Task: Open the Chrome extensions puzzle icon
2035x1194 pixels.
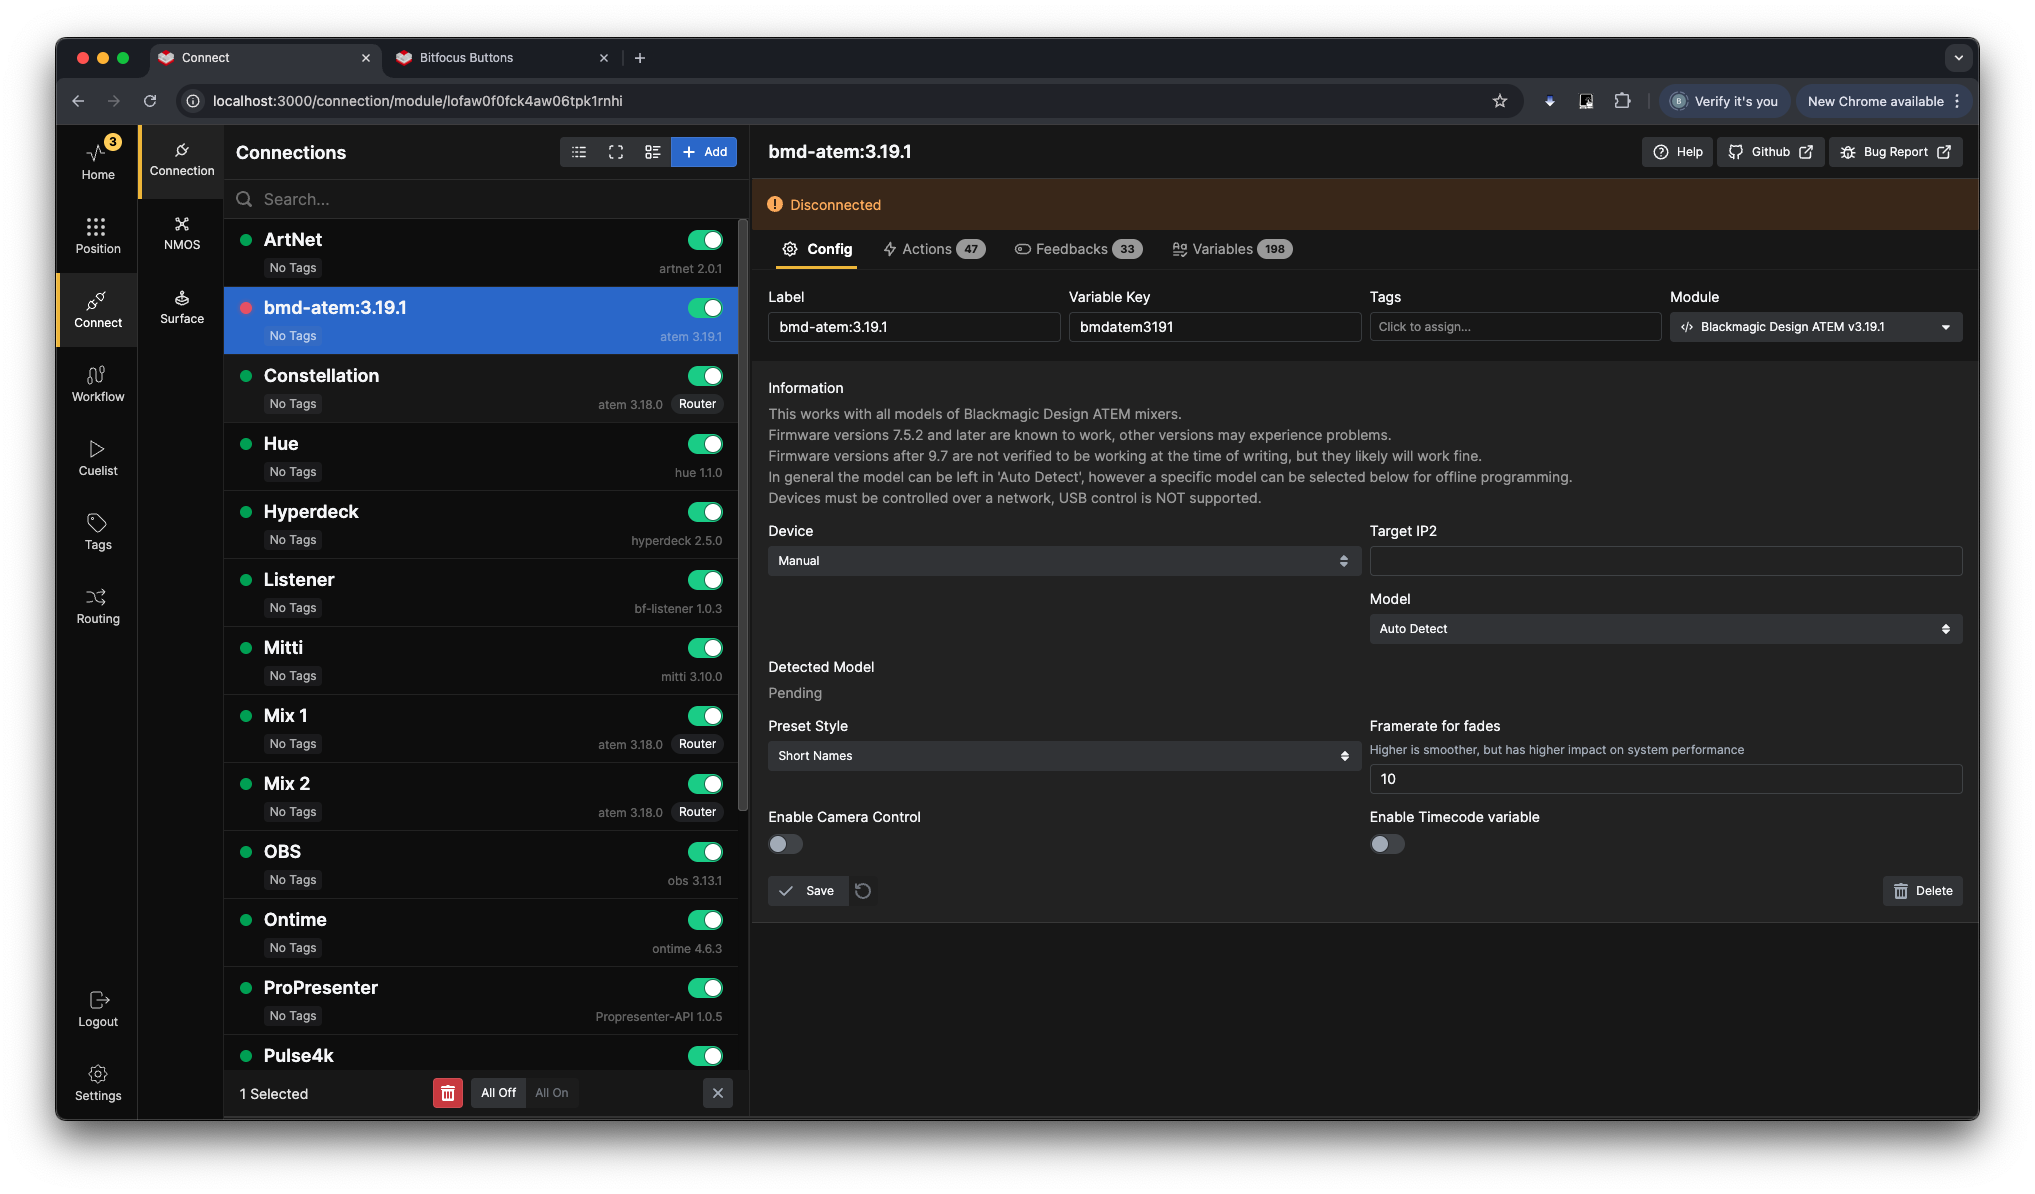Action: (1622, 101)
